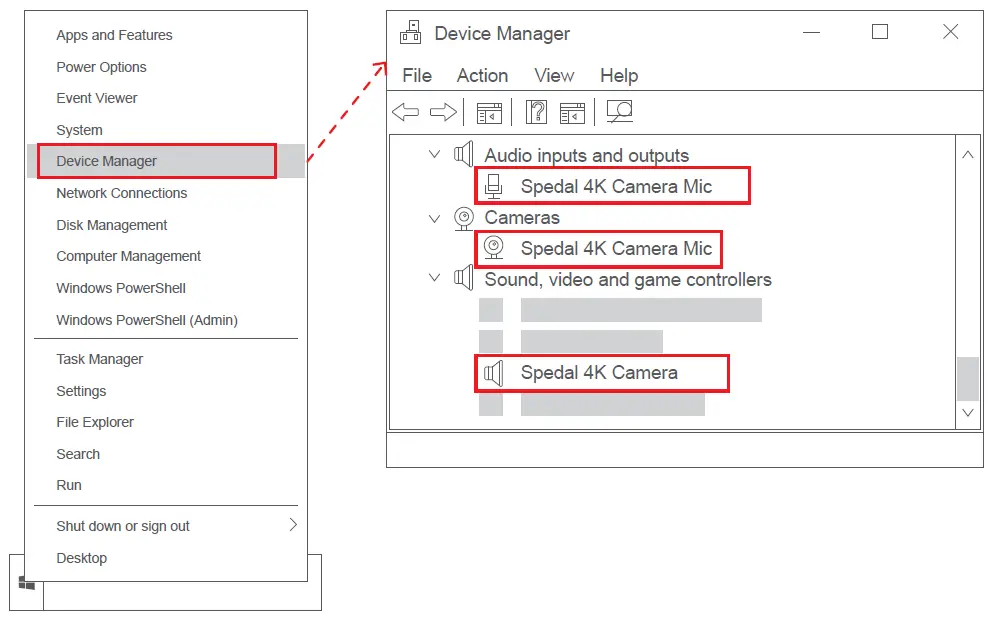
Task: Open the File menu
Action: click(x=417, y=75)
